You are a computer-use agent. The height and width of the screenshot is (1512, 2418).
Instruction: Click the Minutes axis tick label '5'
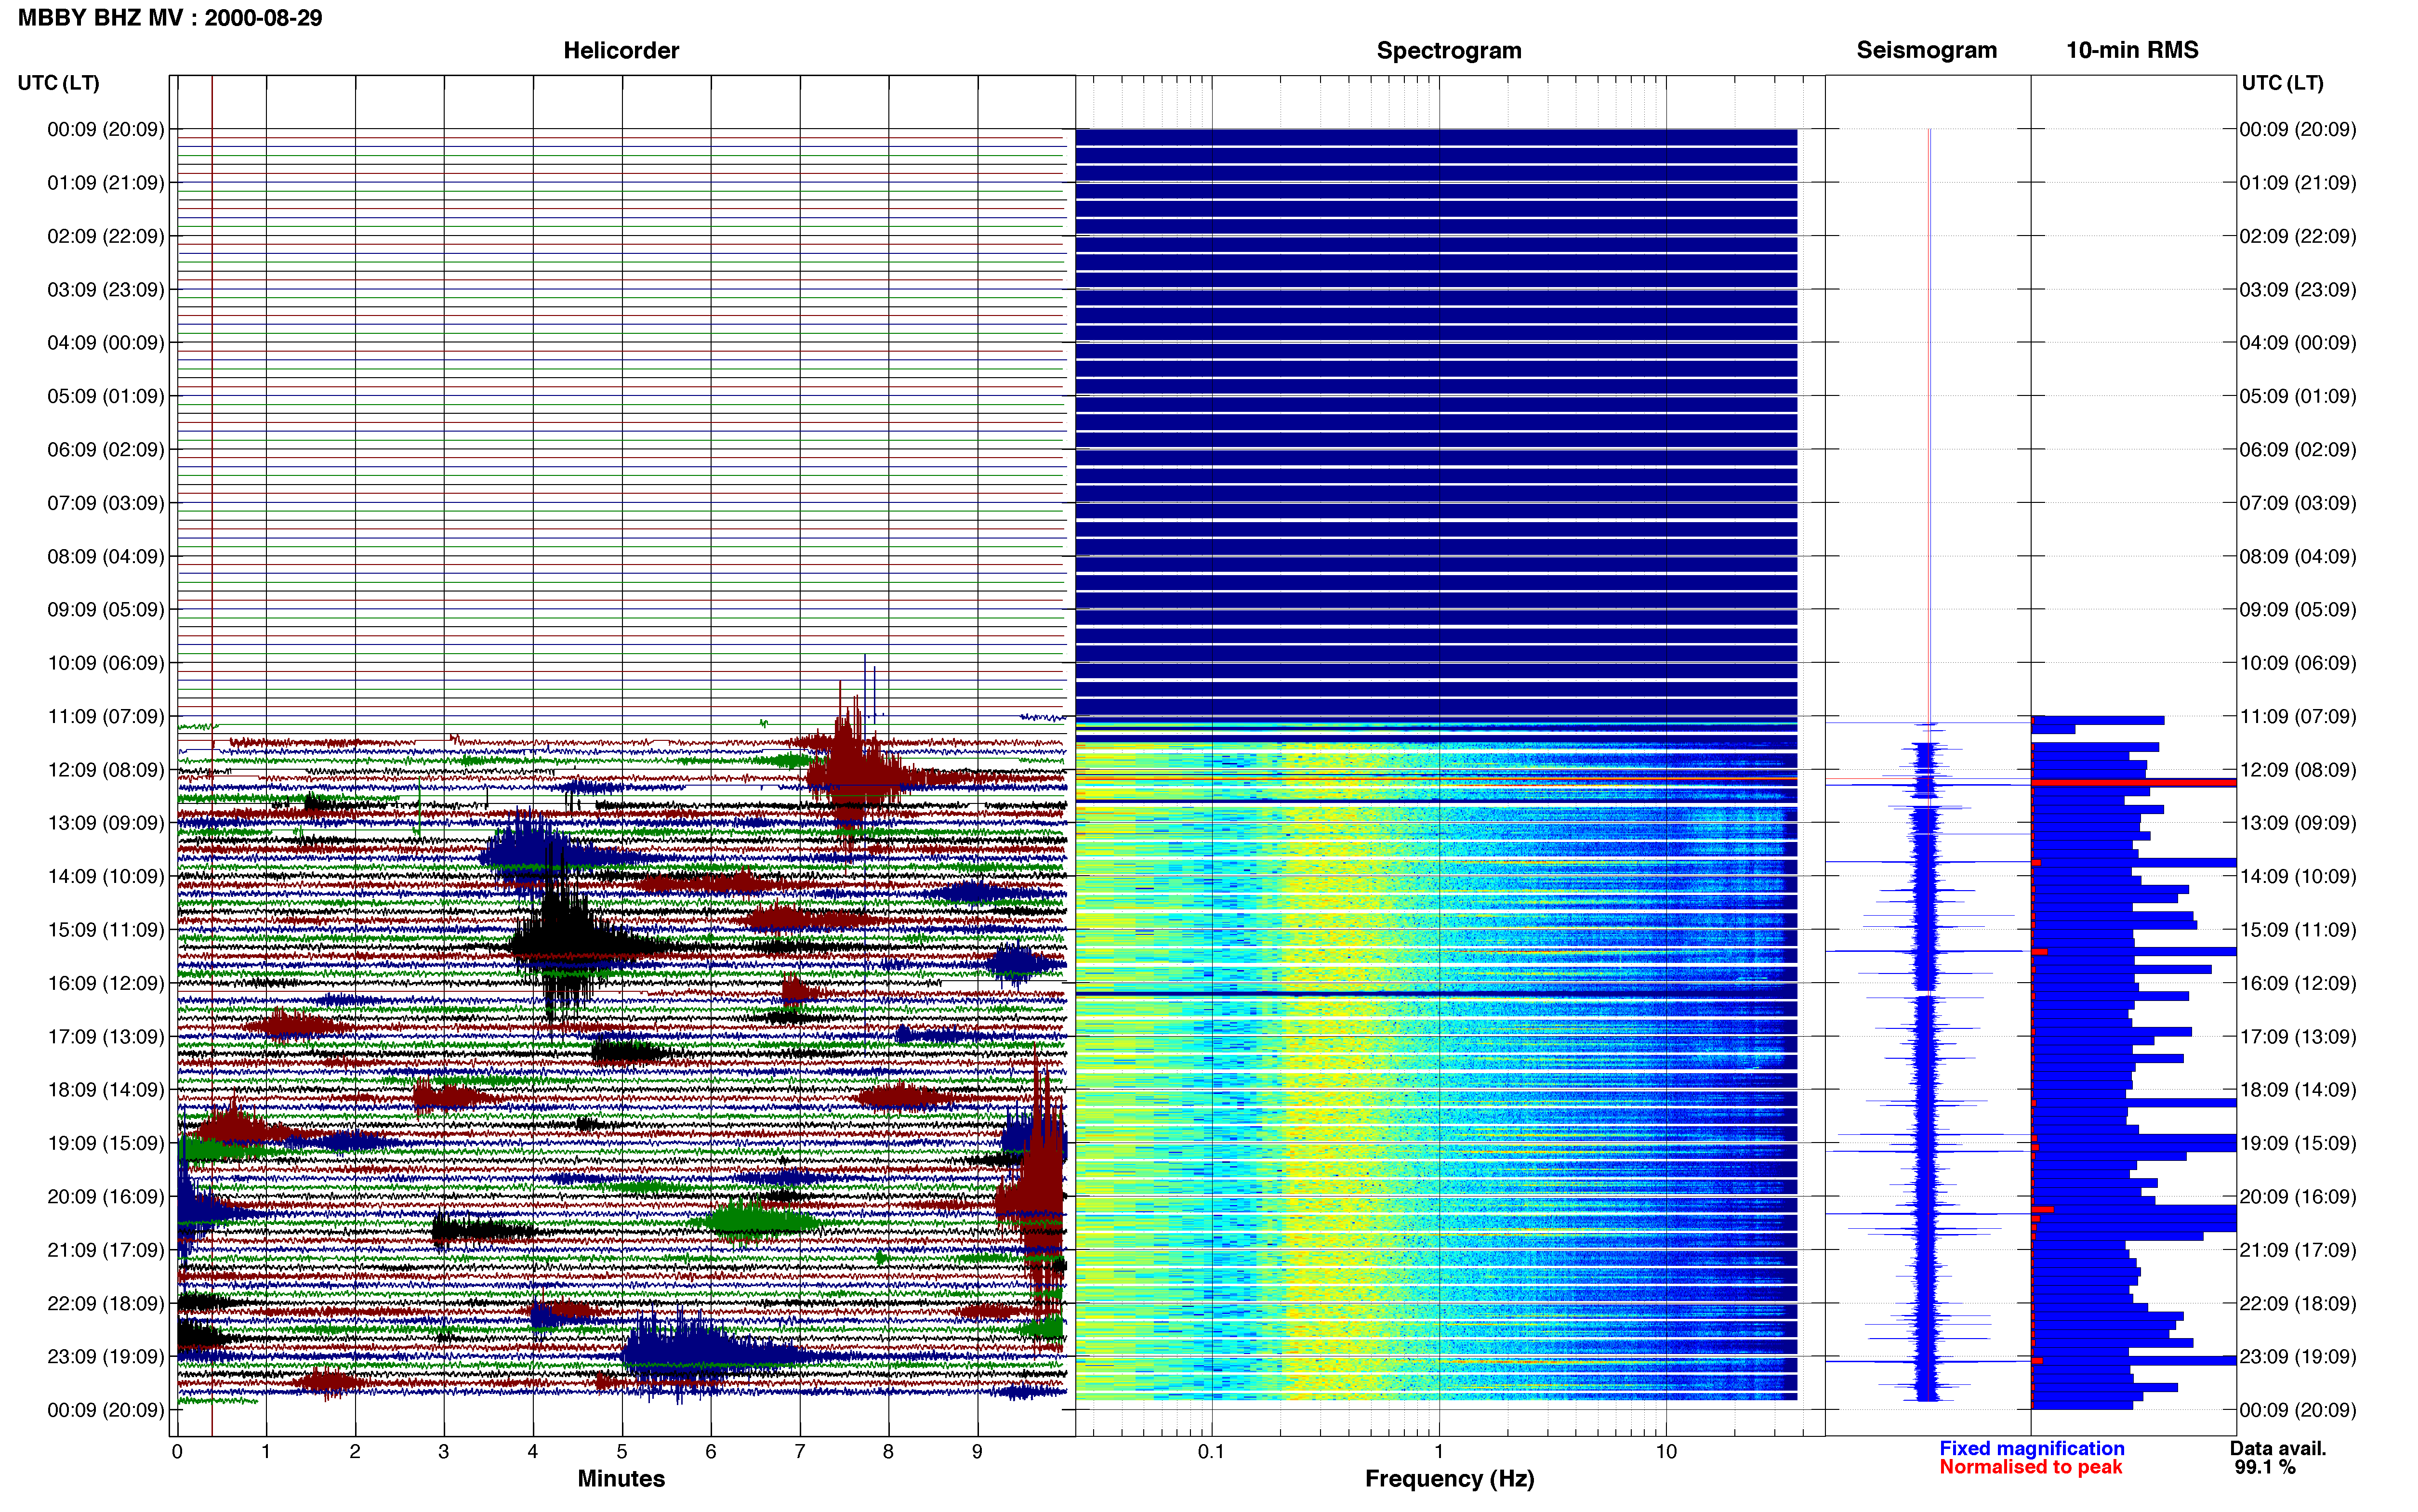click(622, 1452)
